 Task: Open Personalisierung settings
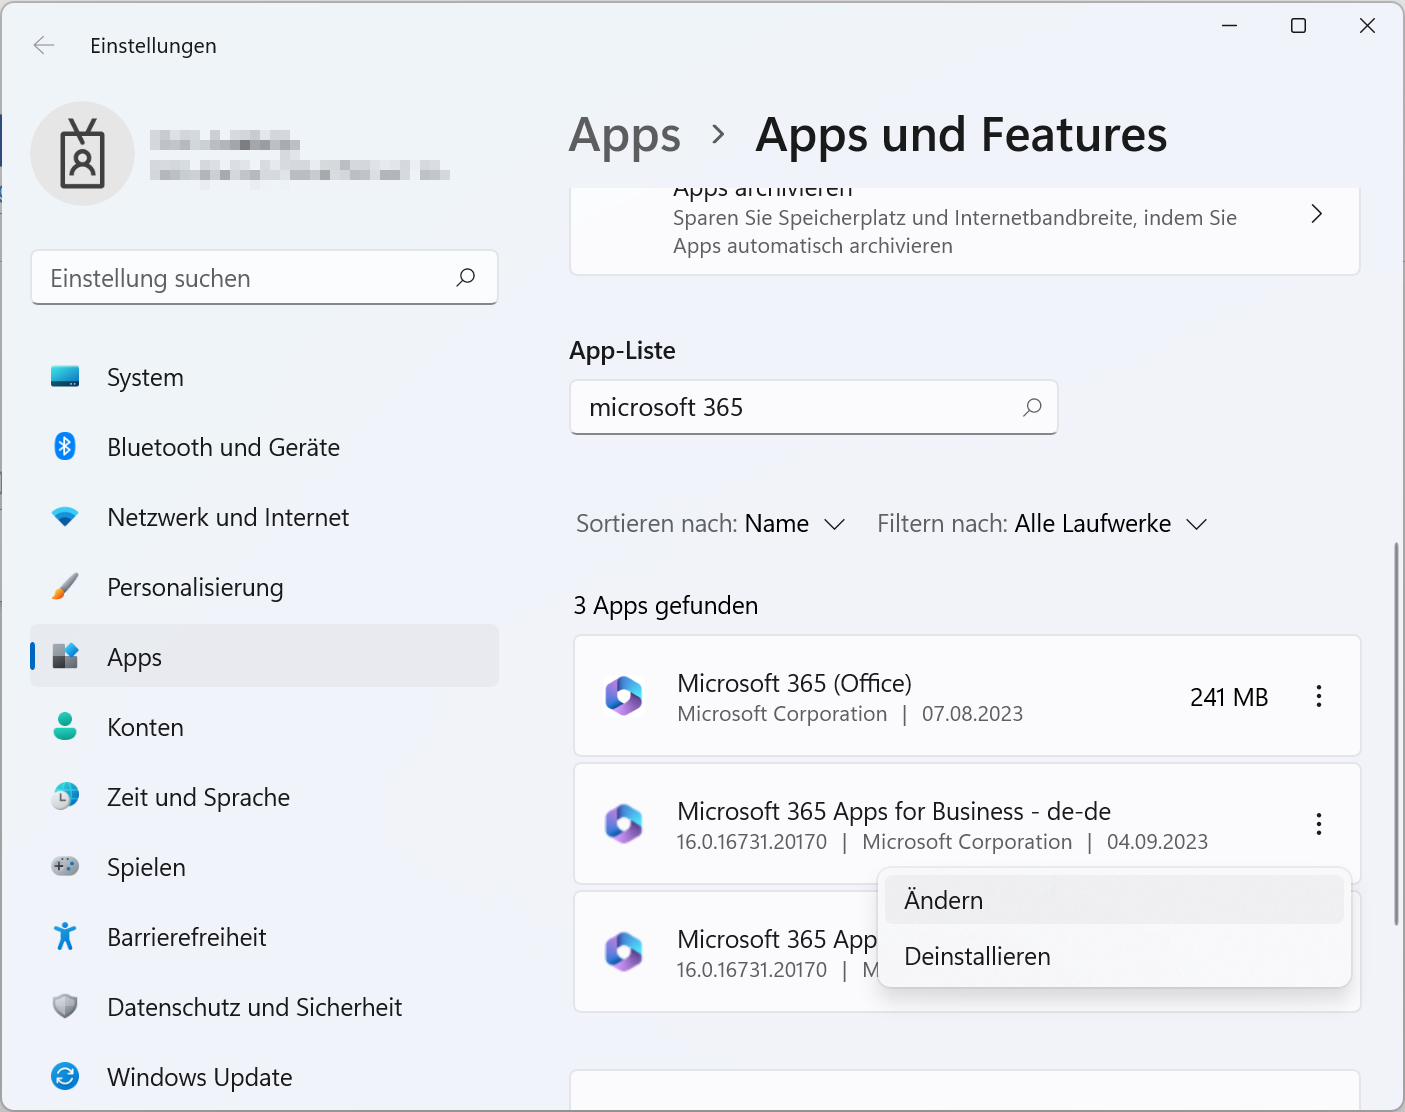point(265,587)
